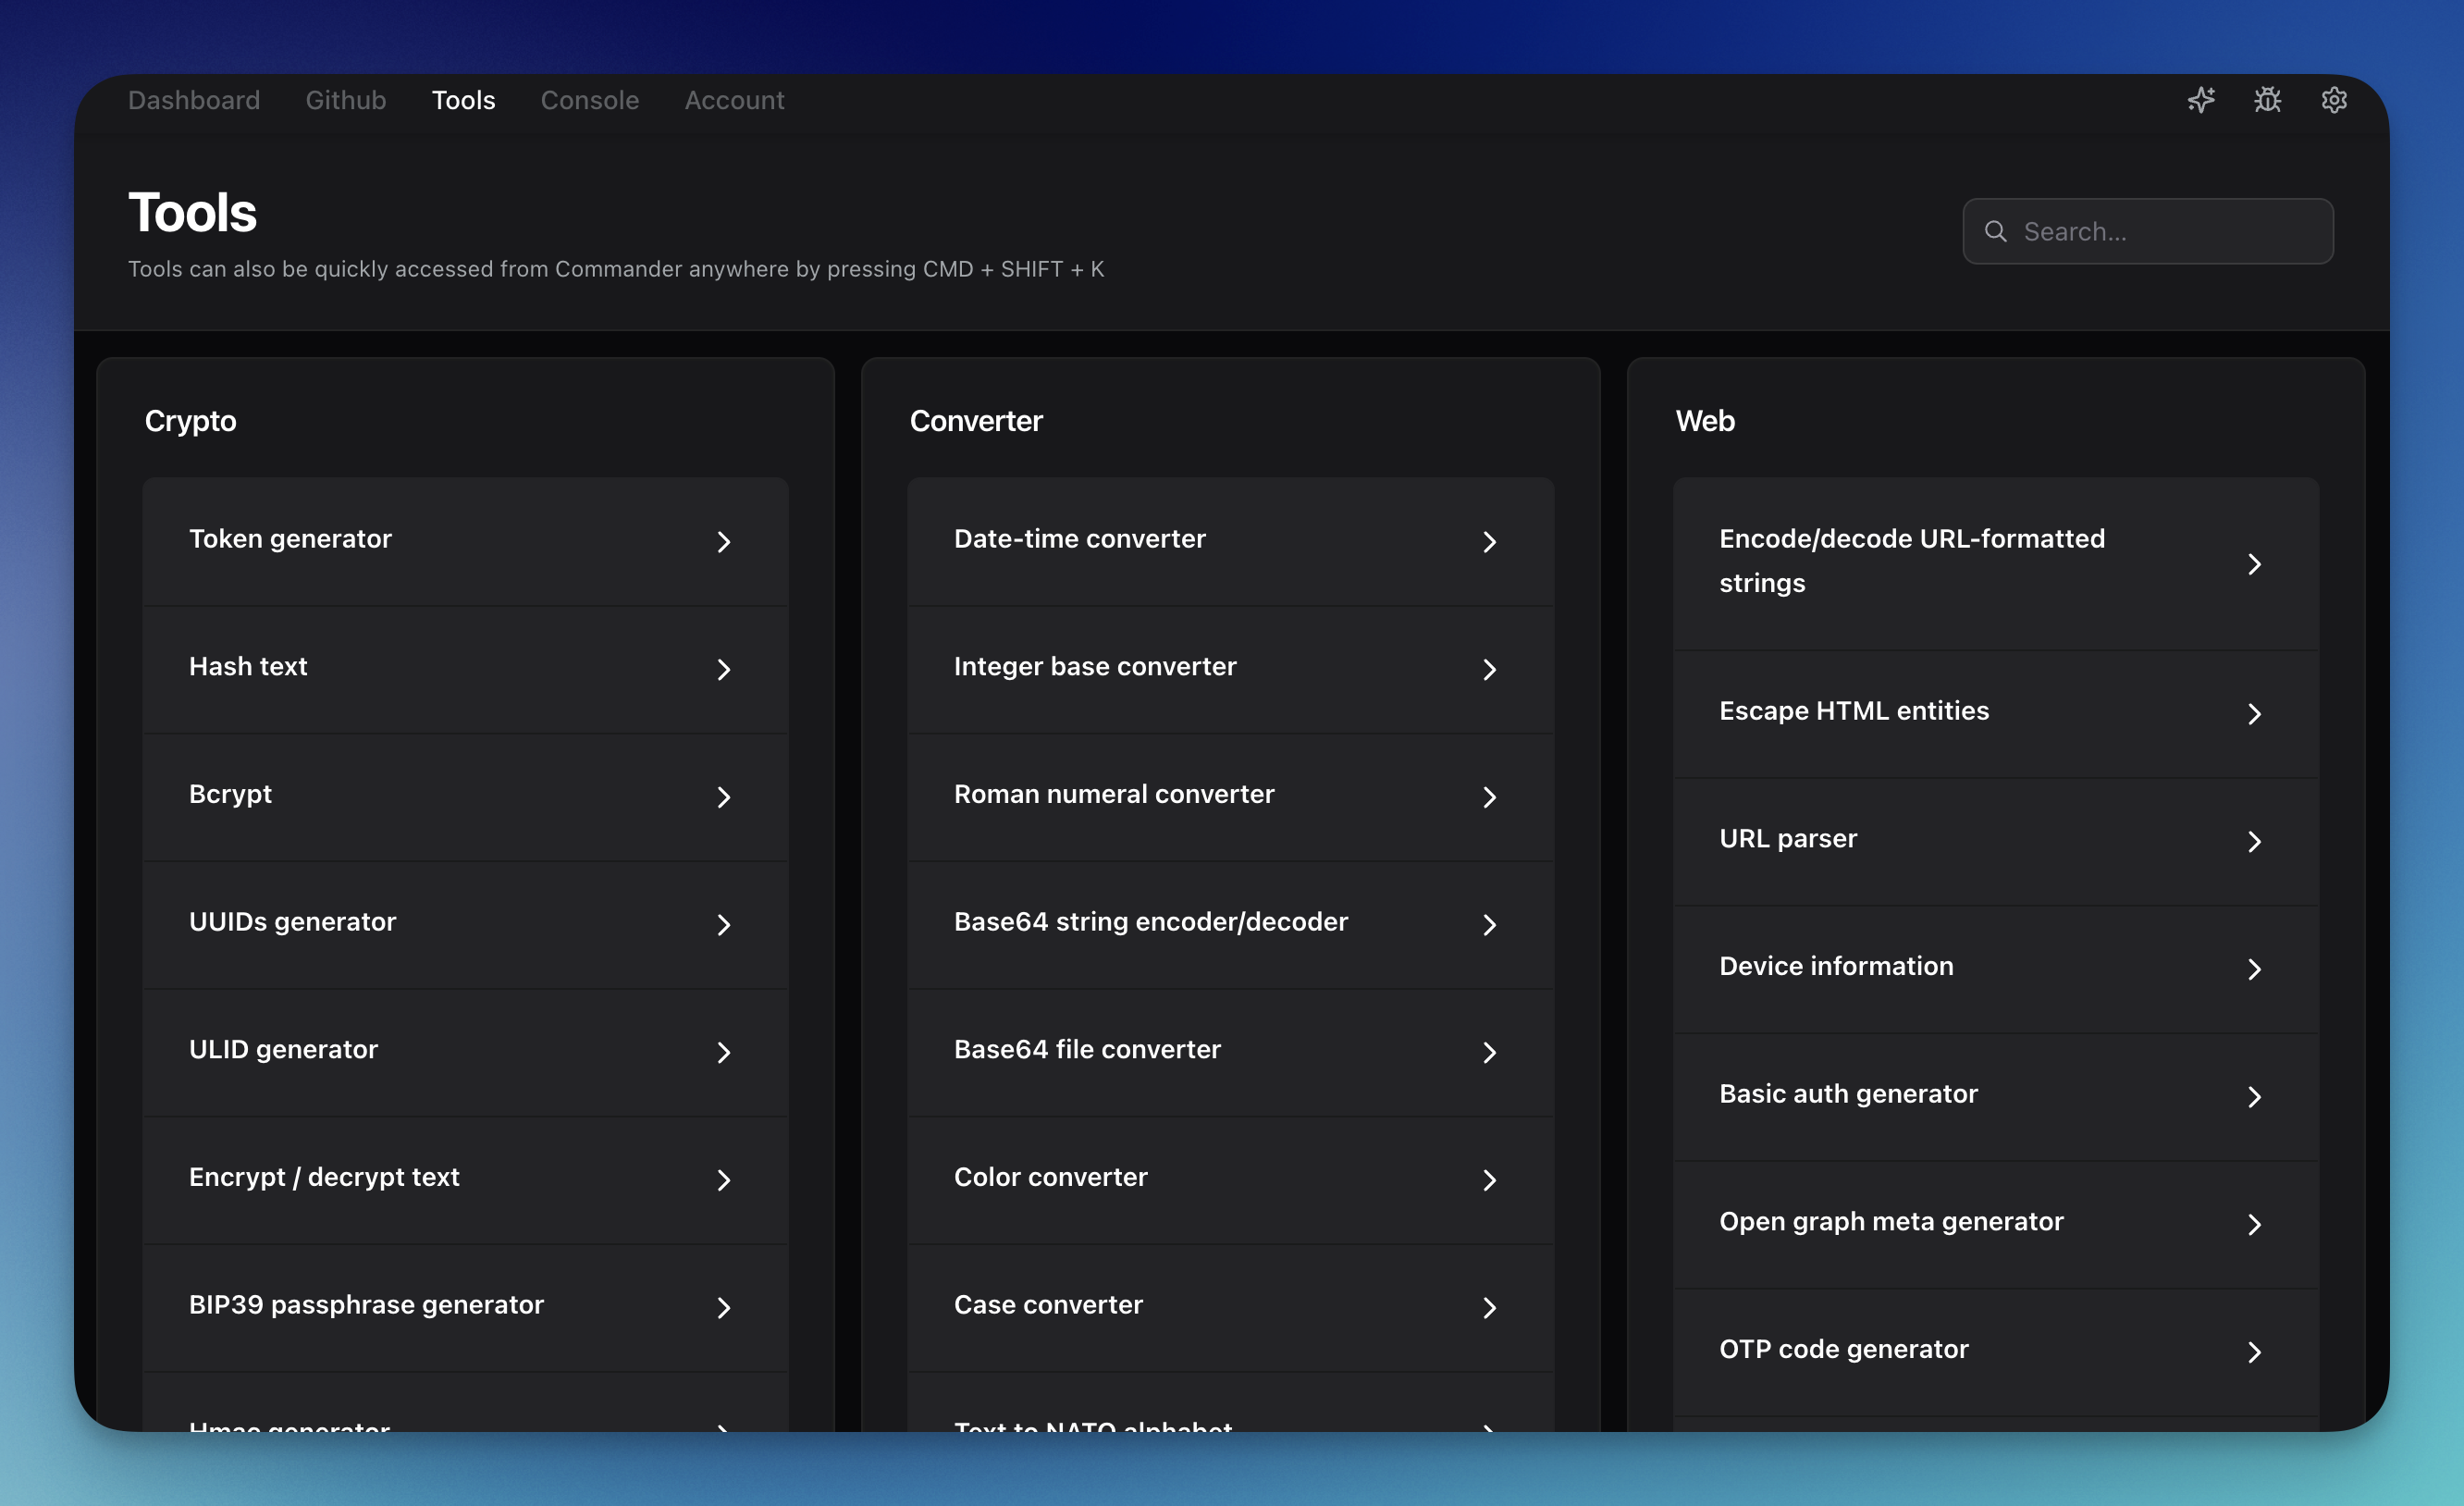
Task: Open Encrypt / decrypt text tool
Action: coord(465,1180)
